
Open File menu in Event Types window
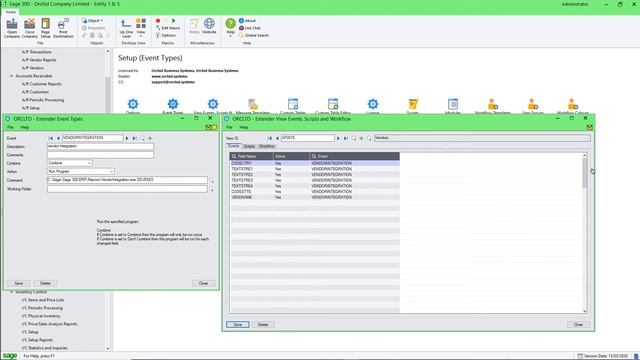point(10,127)
